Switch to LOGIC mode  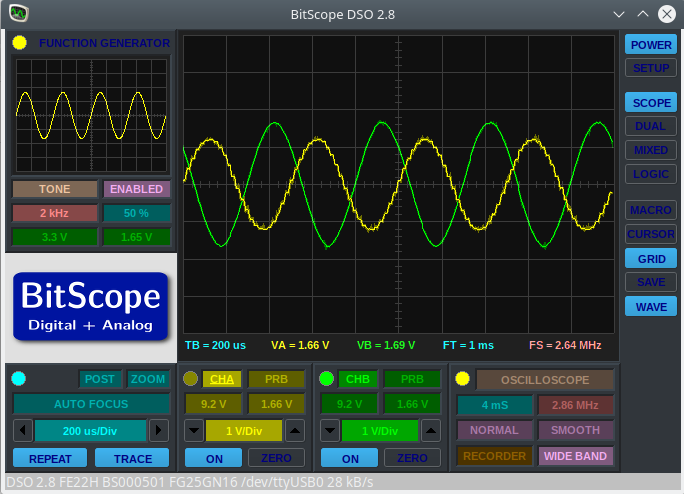(650, 174)
